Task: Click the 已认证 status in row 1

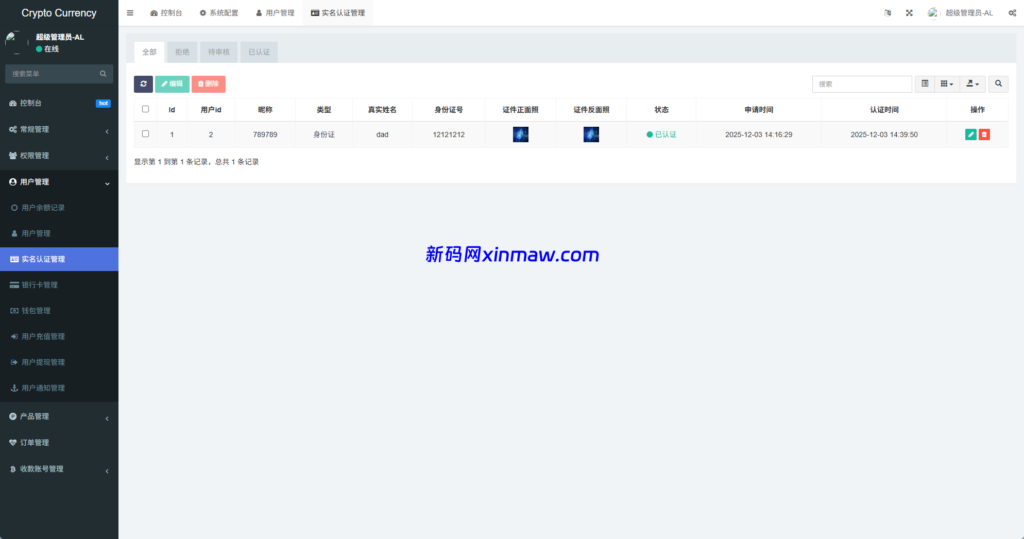Action: click(662, 135)
